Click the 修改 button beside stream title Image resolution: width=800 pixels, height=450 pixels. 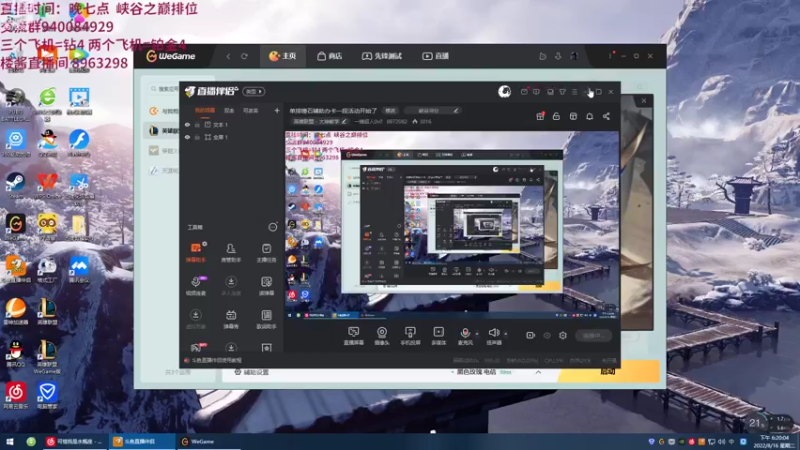390,111
